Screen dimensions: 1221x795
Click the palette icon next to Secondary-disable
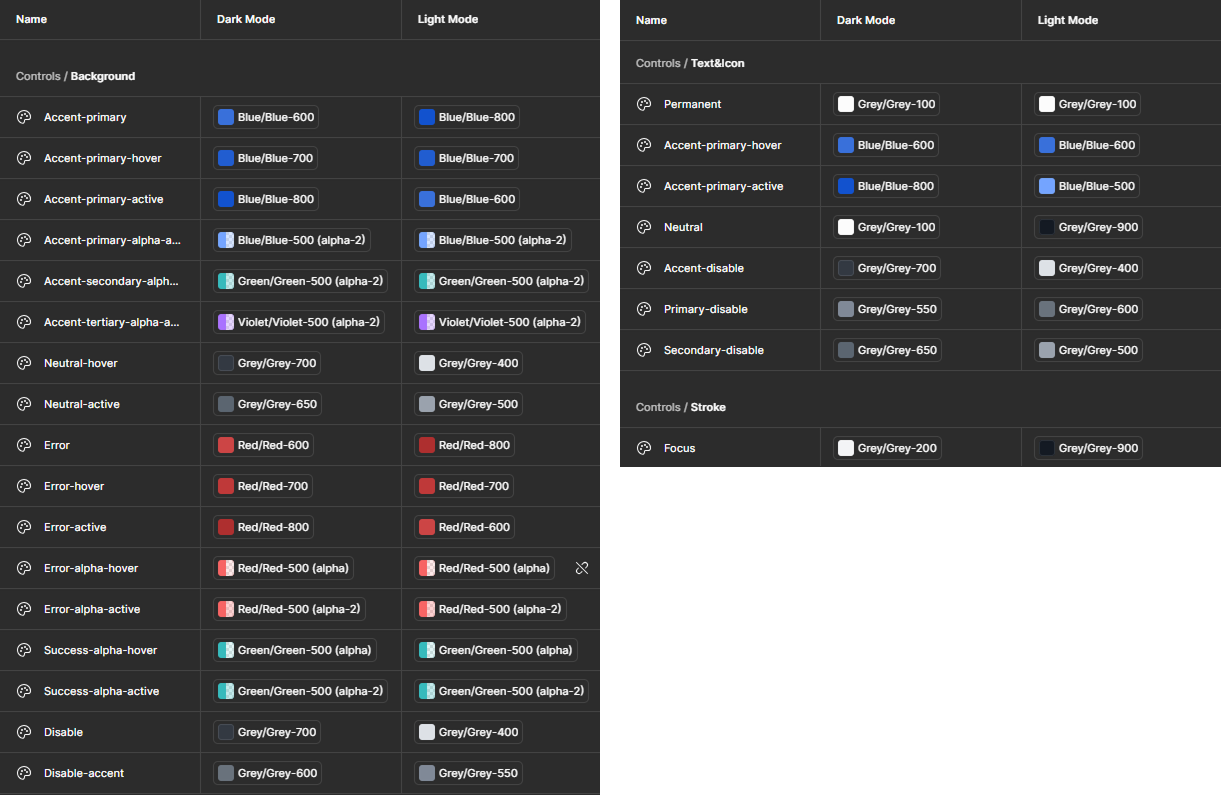pyautogui.click(x=644, y=350)
